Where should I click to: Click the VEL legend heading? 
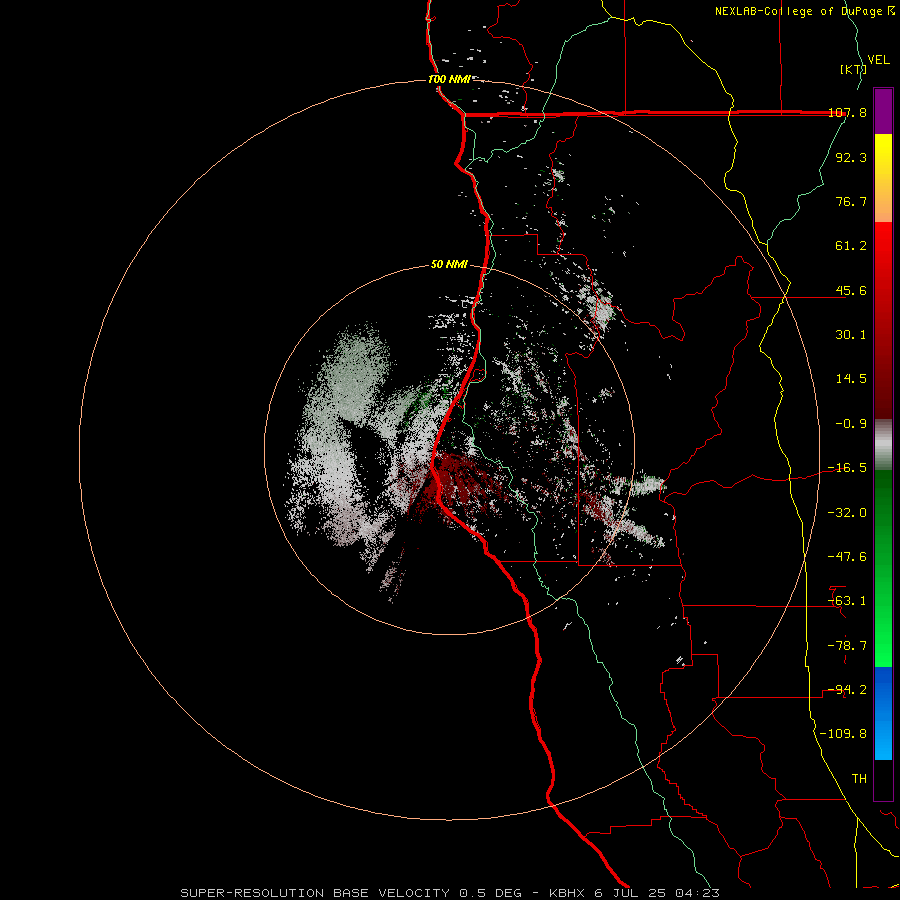pyautogui.click(x=878, y=60)
